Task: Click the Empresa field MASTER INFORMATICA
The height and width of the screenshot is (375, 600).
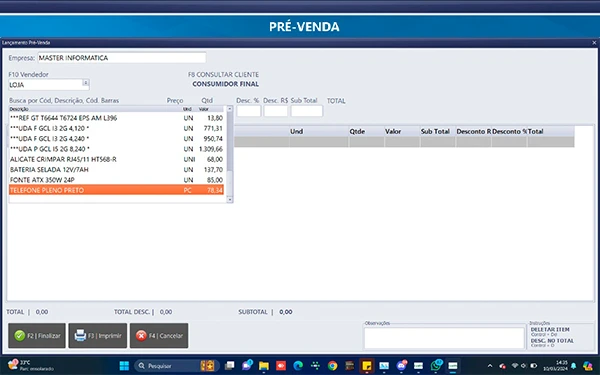Action: [122, 58]
